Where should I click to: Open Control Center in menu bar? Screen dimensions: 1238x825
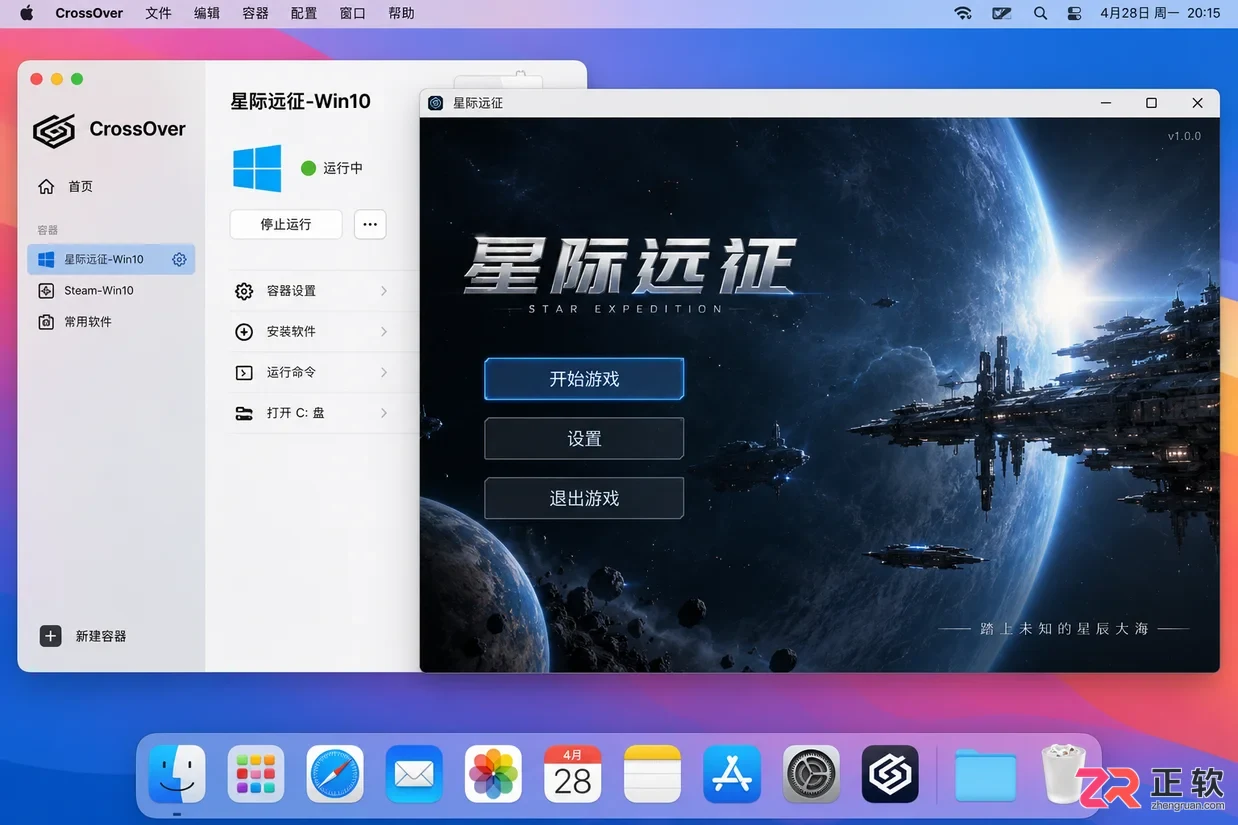[x=1075, y=13]
